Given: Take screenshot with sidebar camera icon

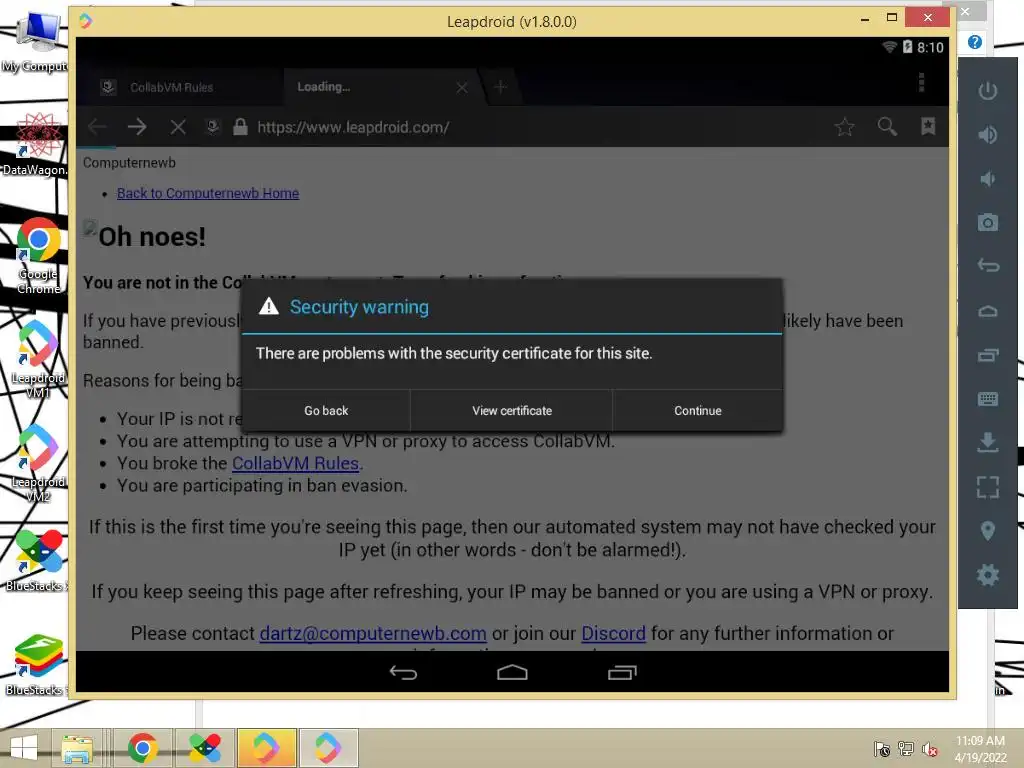Looking at the screenshot, I should click(x=987, y=222).
